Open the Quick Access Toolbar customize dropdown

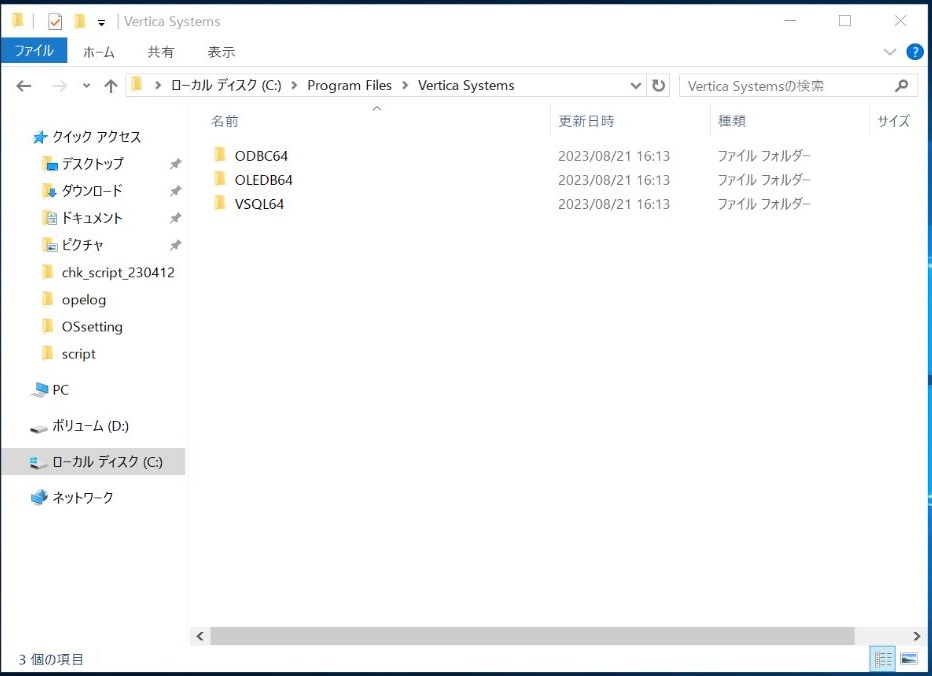[x=101, y=22]
